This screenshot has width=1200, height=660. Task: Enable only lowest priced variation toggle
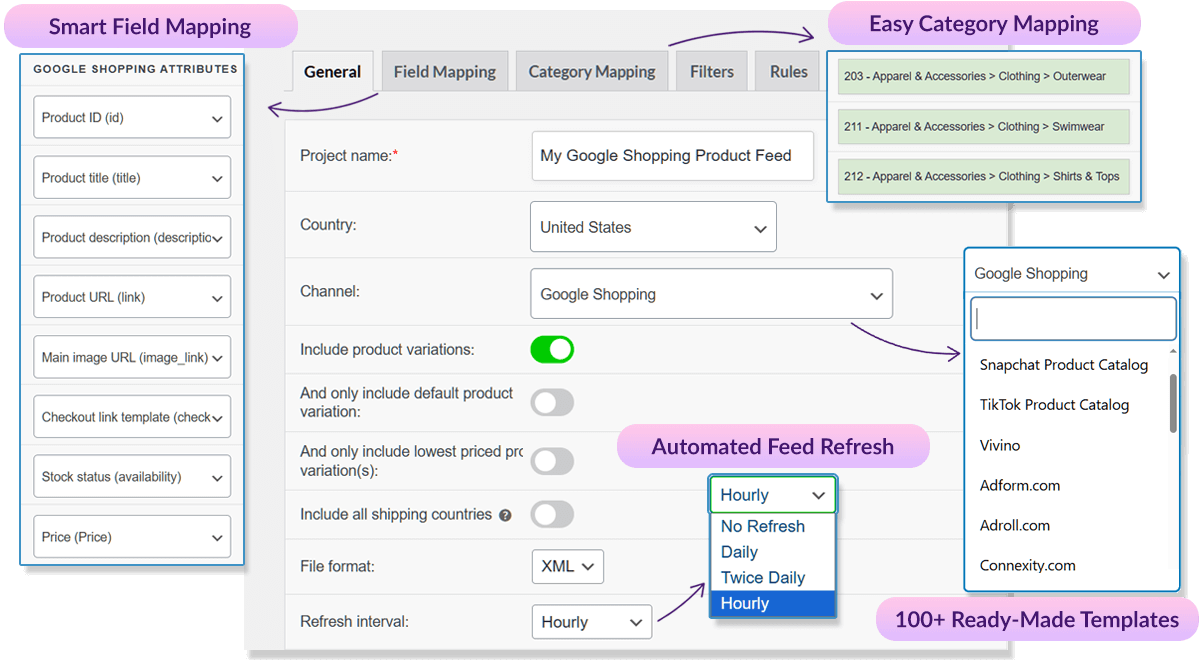pyautogui.click(x=552, y=461)
